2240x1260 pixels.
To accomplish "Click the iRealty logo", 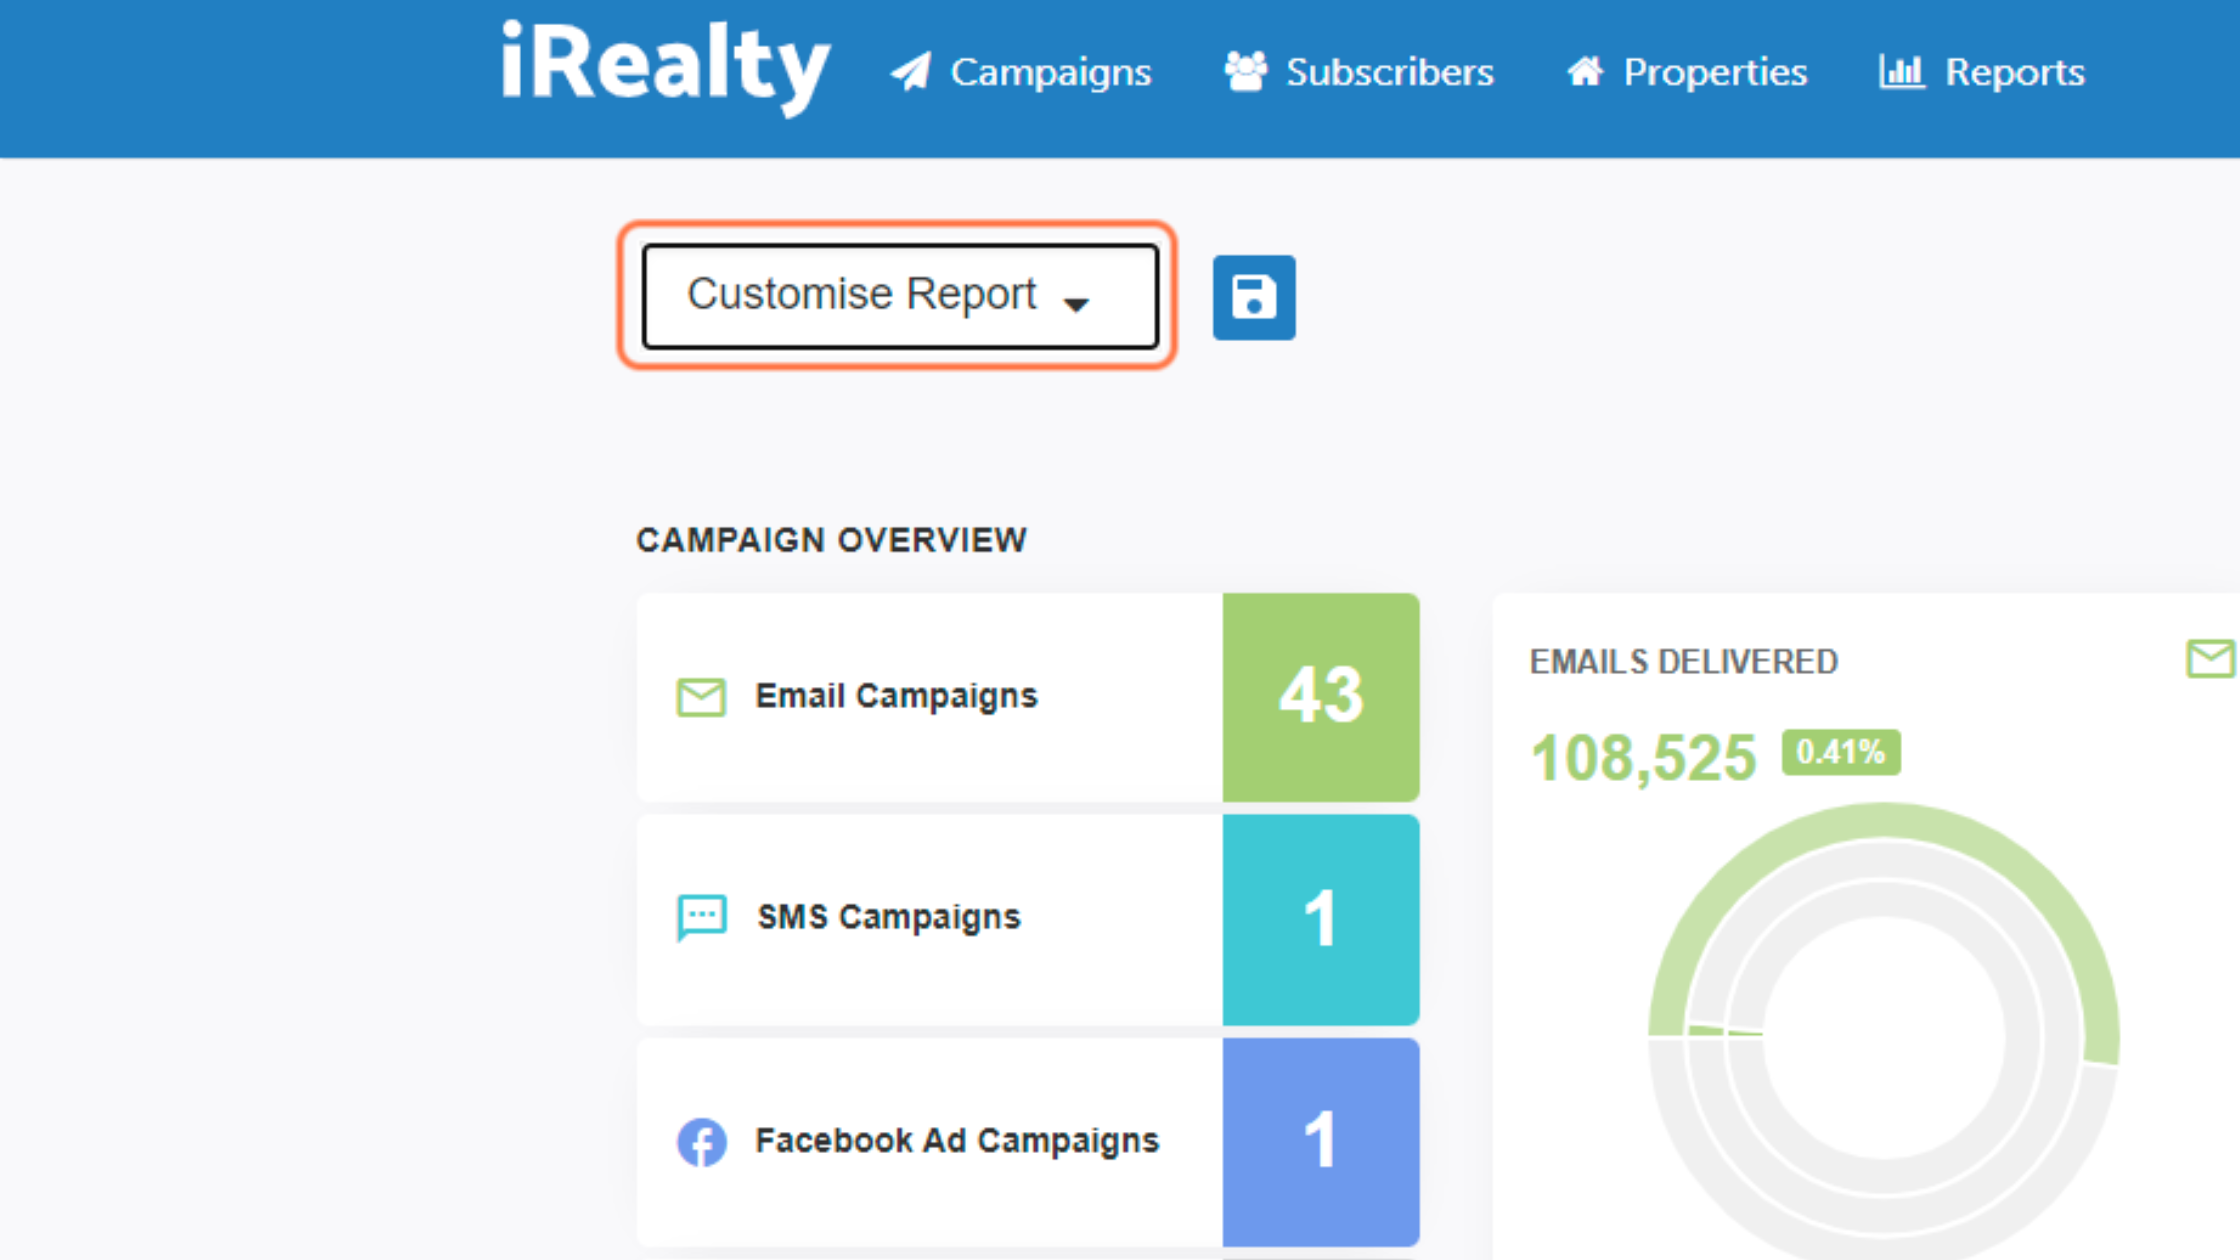I will pos(665,67).
